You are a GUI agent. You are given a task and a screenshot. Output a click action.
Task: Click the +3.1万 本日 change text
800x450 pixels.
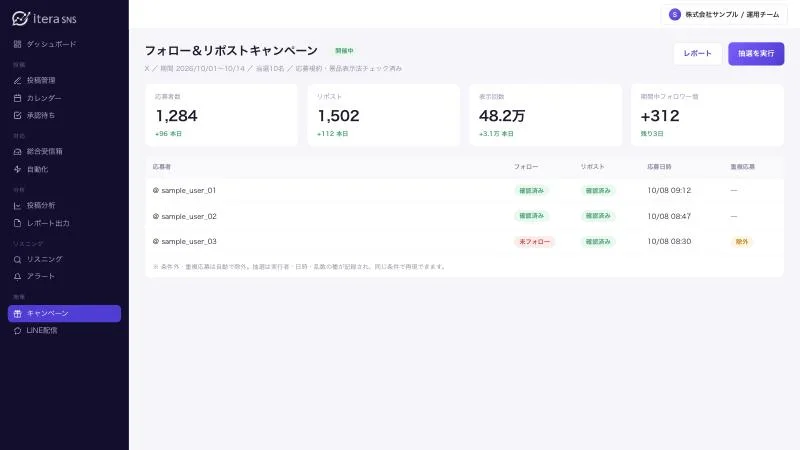click(x=496, y=134)
